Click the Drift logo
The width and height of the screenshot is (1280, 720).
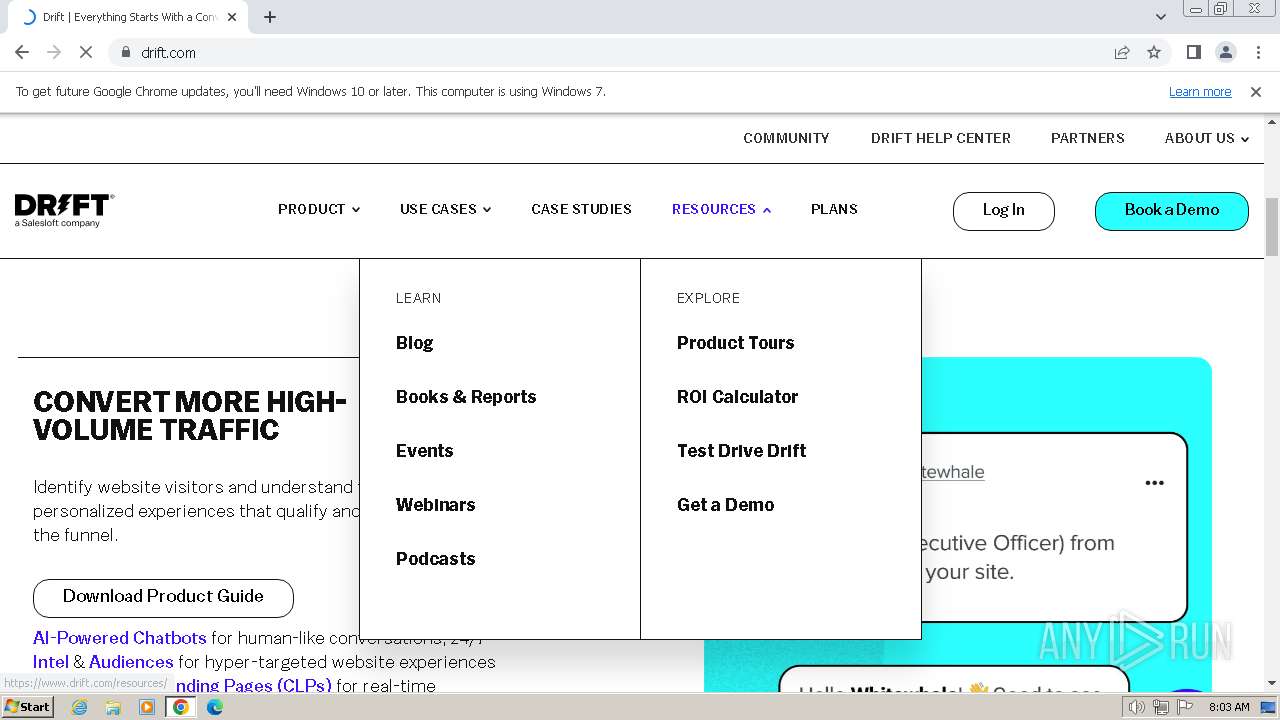[x=64, y=210]
